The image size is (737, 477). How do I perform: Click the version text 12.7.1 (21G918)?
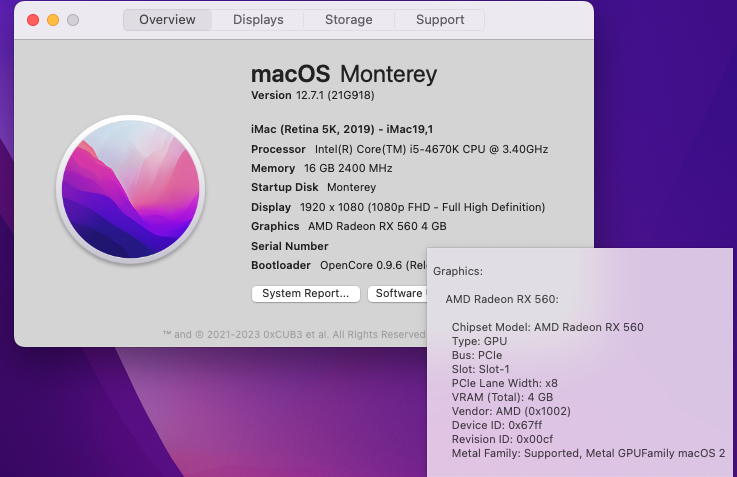[335, 95]
